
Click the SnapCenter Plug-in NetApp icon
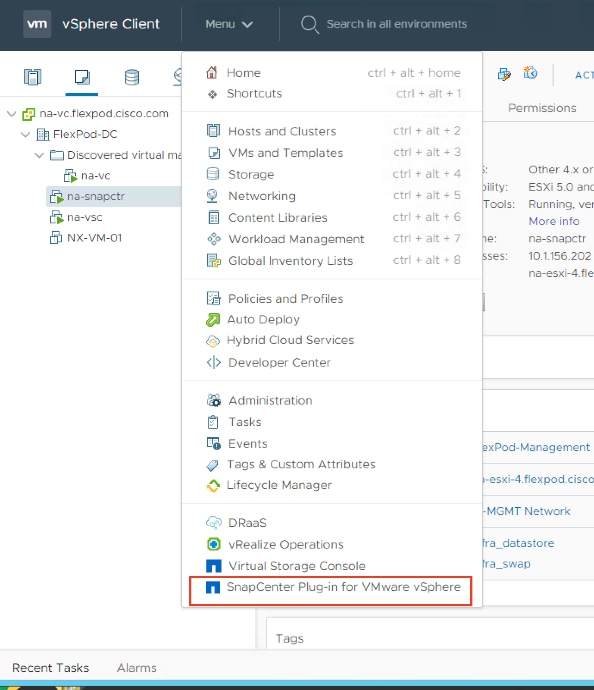tap(213, 587)
